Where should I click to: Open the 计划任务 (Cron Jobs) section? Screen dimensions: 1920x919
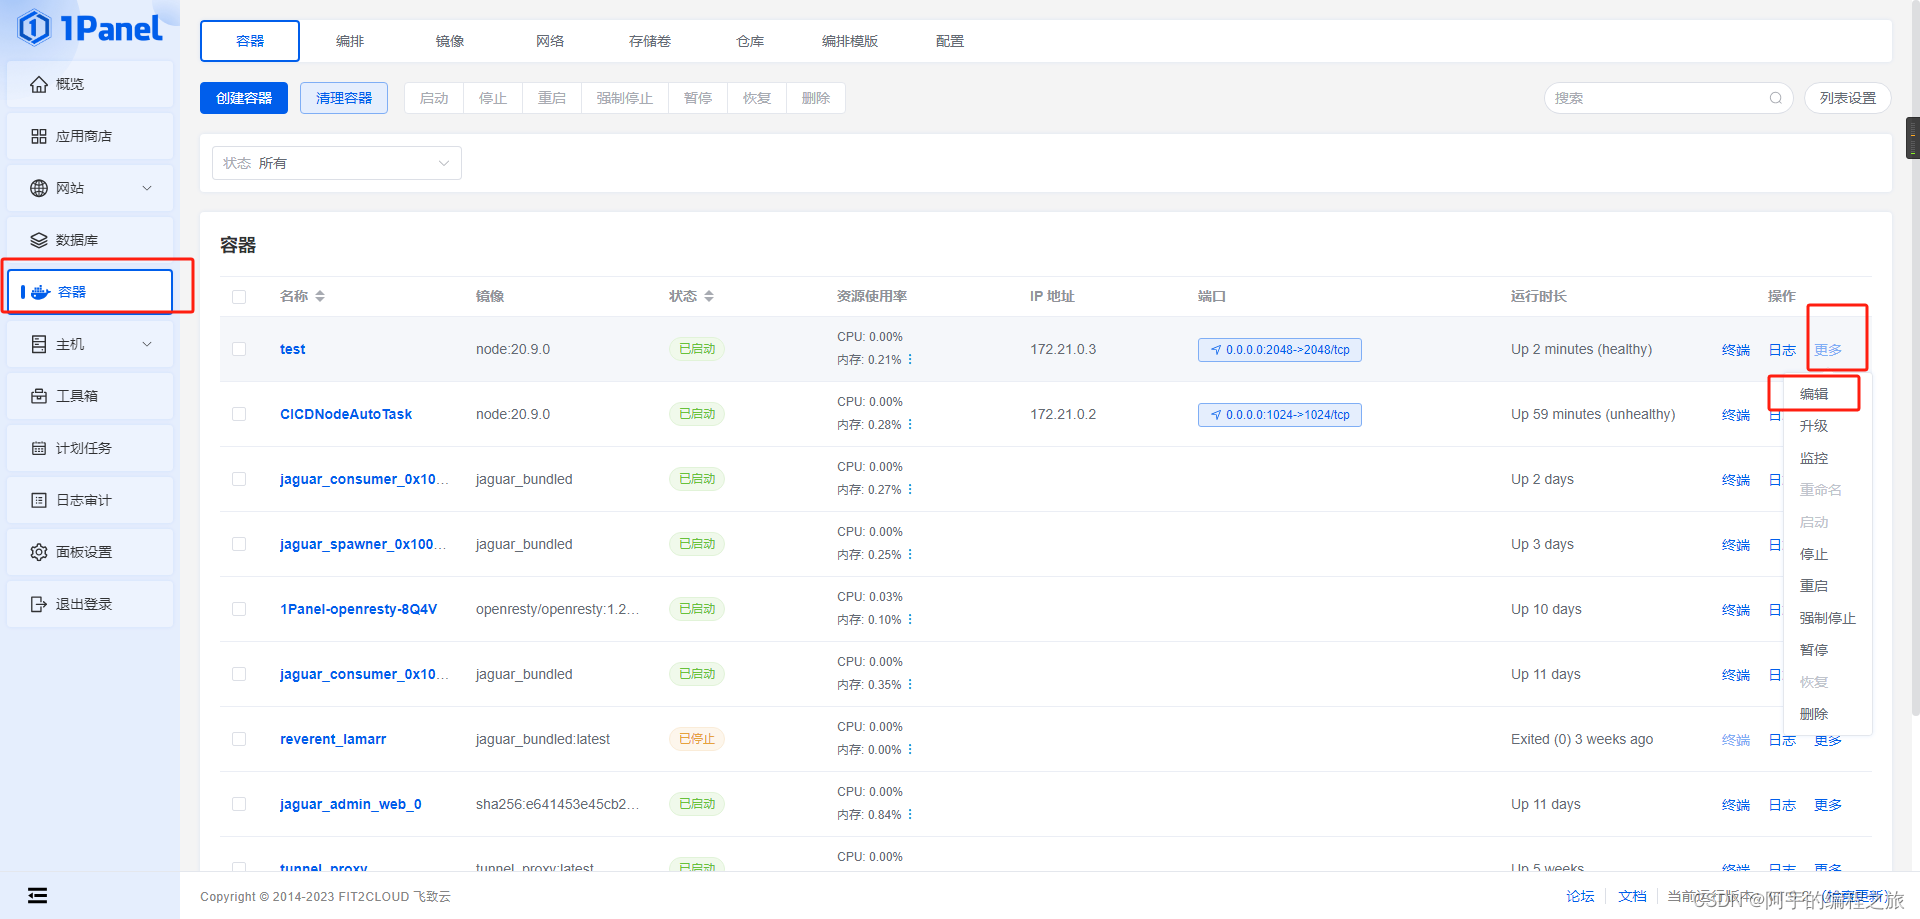[x=89, y=447]
